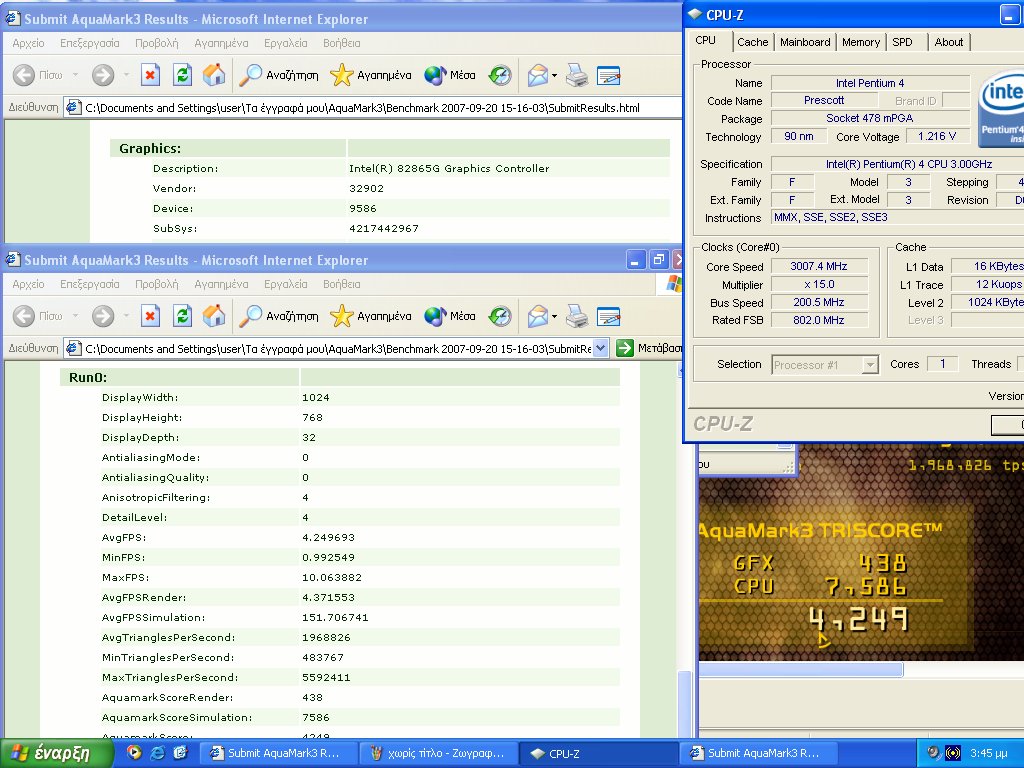Open Εργαλεία menu in the upper IE window

pos(285,43)
